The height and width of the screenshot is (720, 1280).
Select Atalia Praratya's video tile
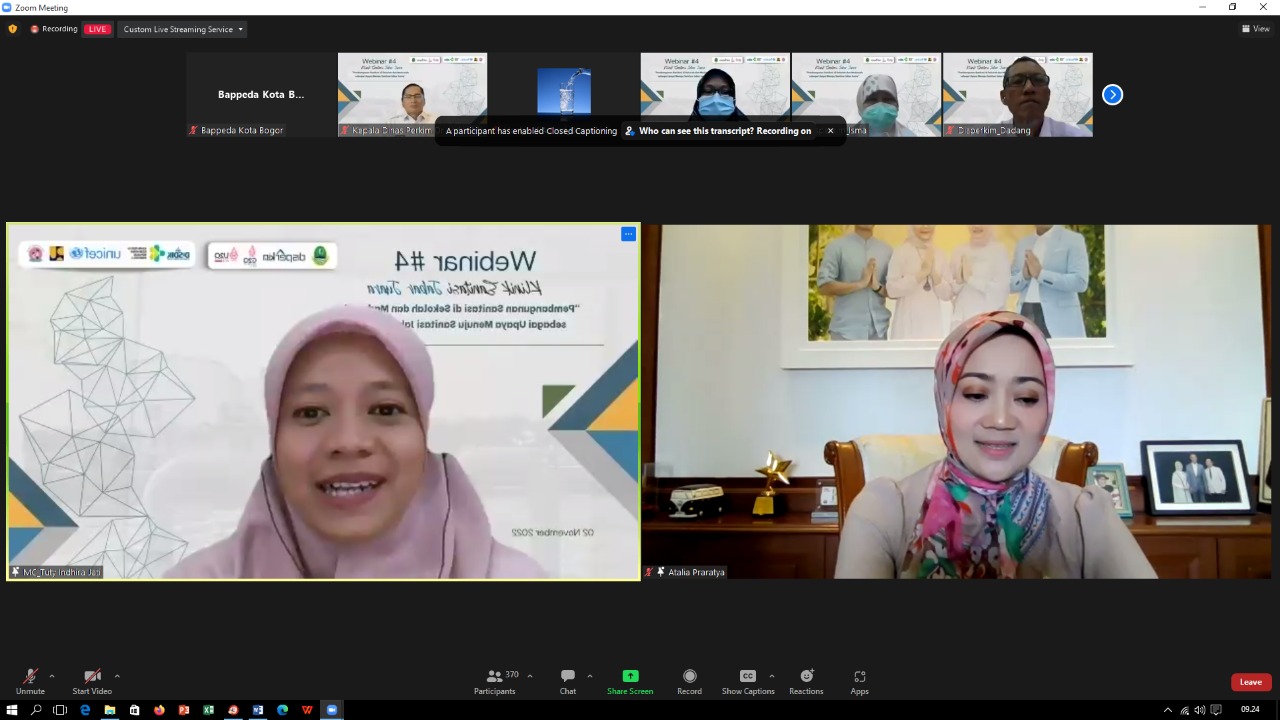[x=957, y=401]
